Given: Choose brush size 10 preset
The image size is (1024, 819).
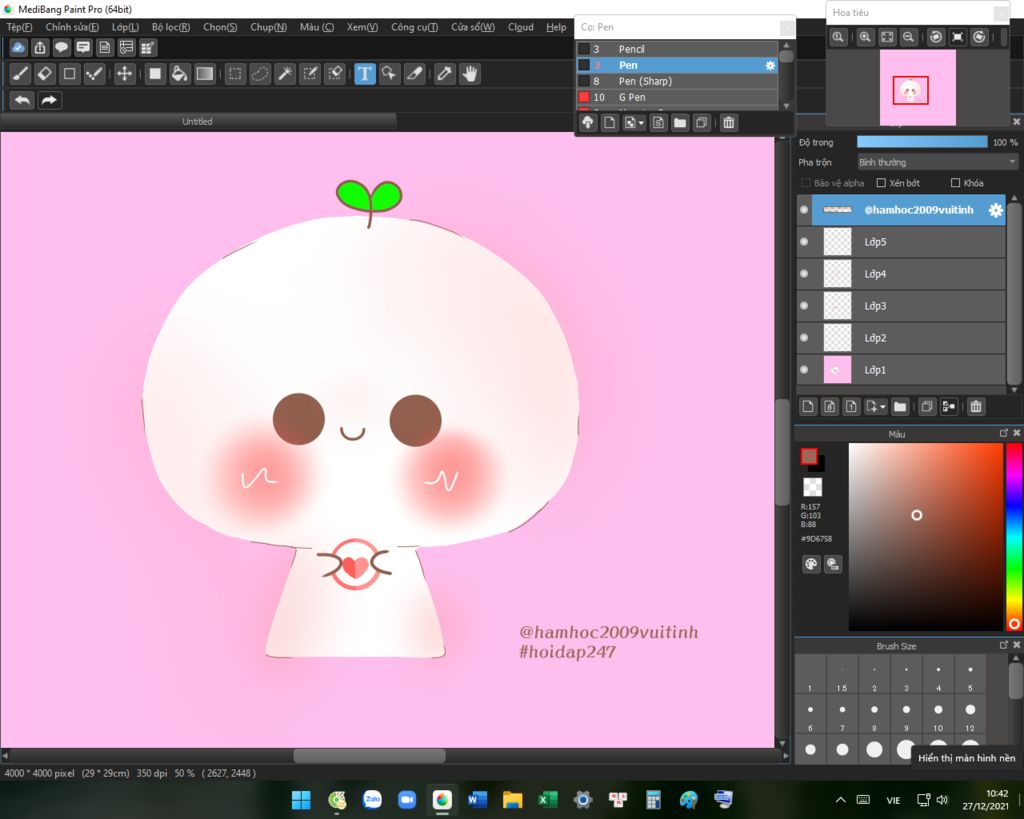Looking at the screenshot, I should (938, 714).
